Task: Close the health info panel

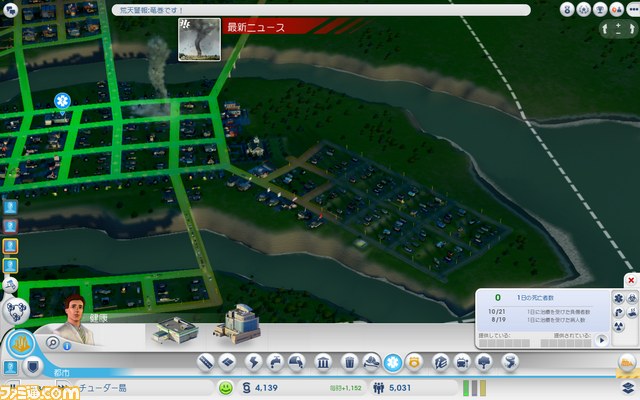Action: click(630, 282)
